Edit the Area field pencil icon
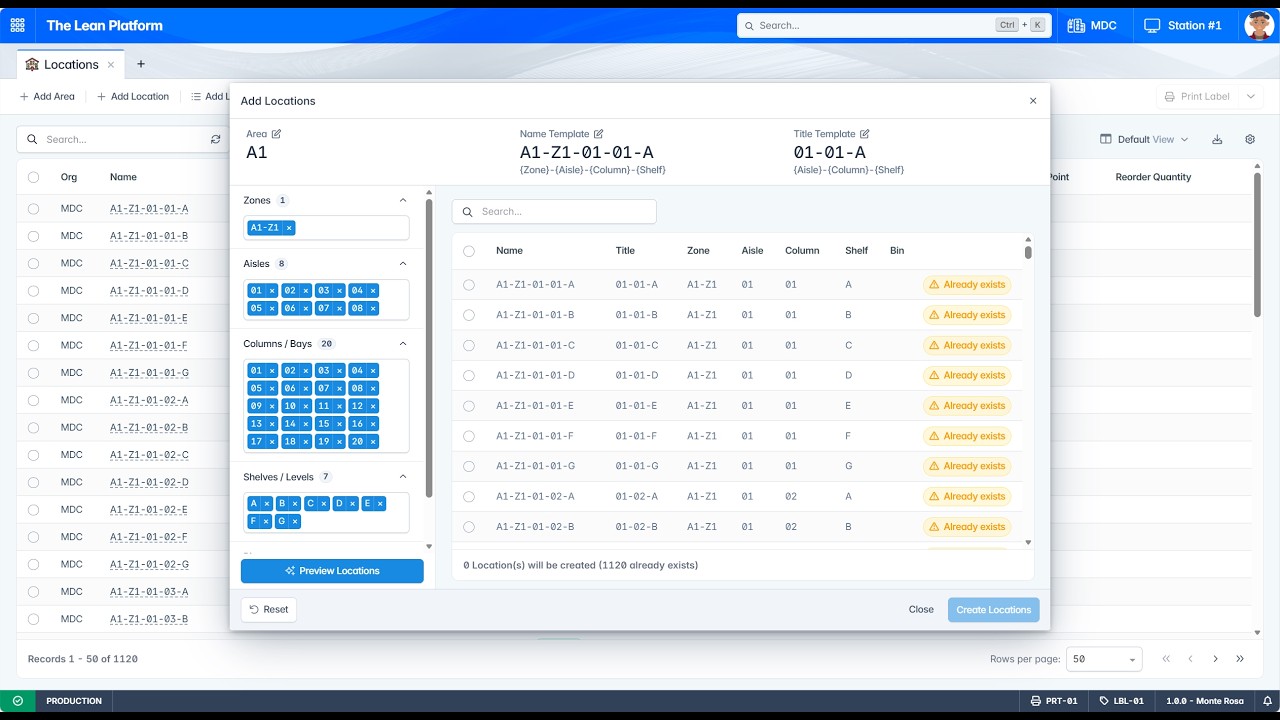The image size is (1280, 720). point(277,134)
